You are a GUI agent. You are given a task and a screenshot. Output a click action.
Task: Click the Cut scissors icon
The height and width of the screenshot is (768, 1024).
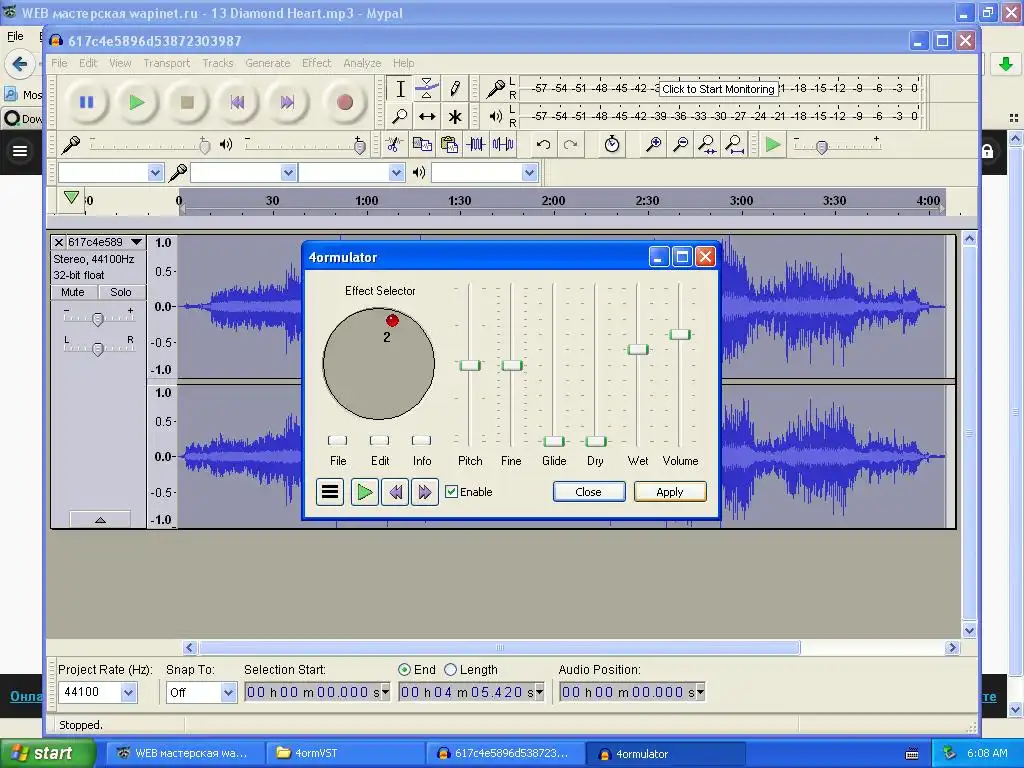tap(394, 145)
